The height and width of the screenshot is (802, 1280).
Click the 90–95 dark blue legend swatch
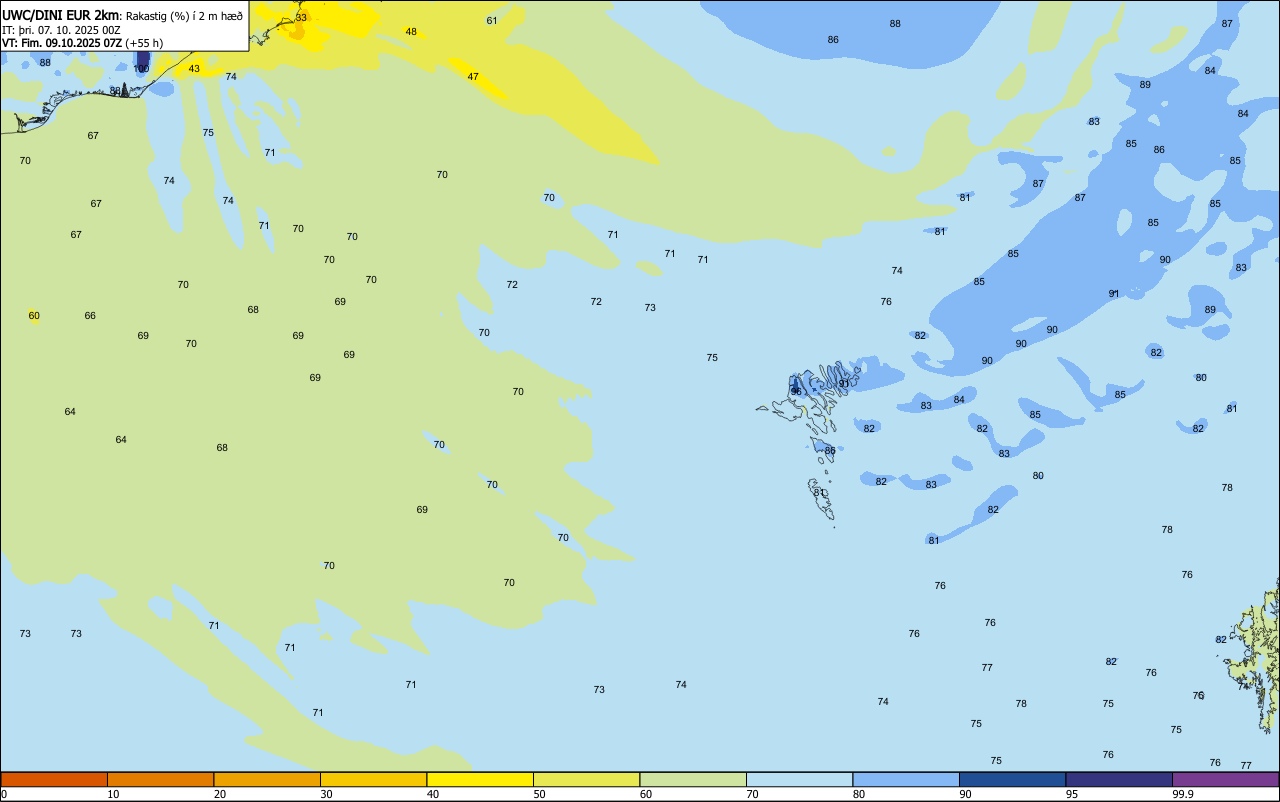click(x=1012, y=779)
